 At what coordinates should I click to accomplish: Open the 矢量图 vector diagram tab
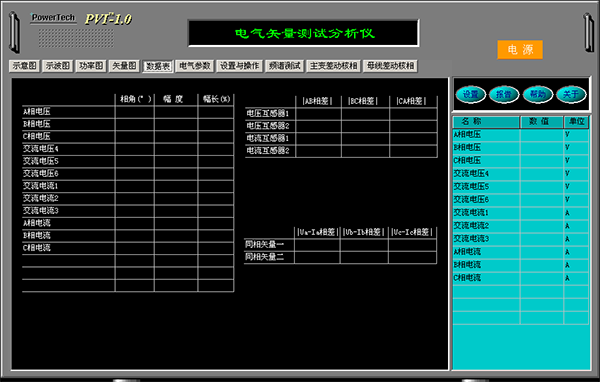click(x=124, y=66)
